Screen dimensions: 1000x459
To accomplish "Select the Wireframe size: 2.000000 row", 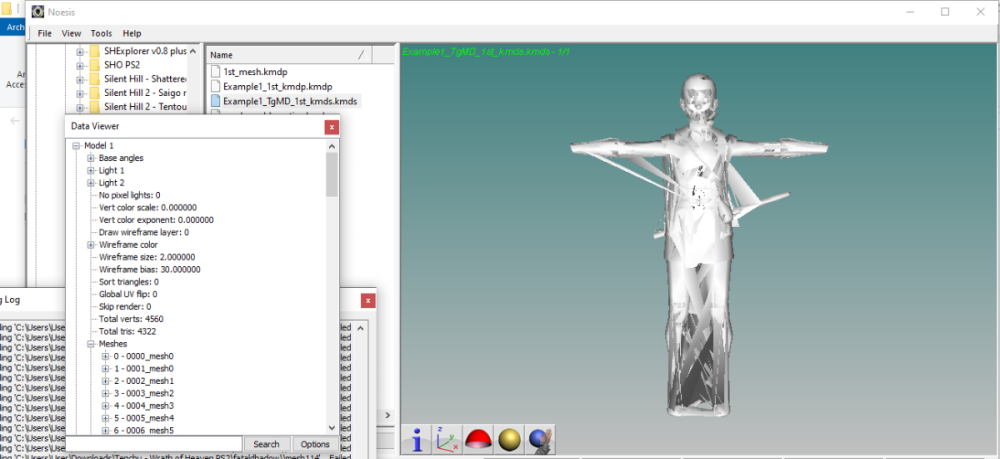I will pos(147,258).
